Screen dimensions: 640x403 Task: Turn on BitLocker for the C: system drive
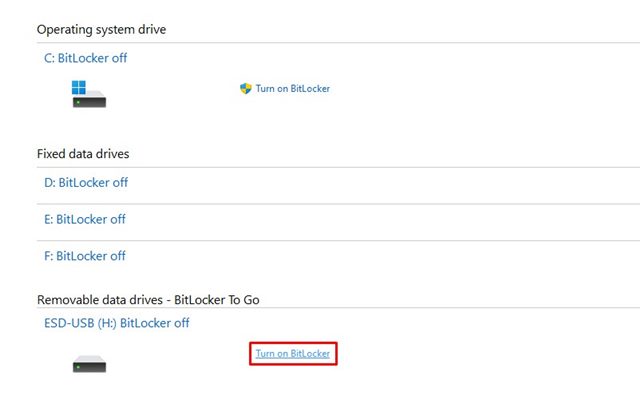[x=293, y=88]
